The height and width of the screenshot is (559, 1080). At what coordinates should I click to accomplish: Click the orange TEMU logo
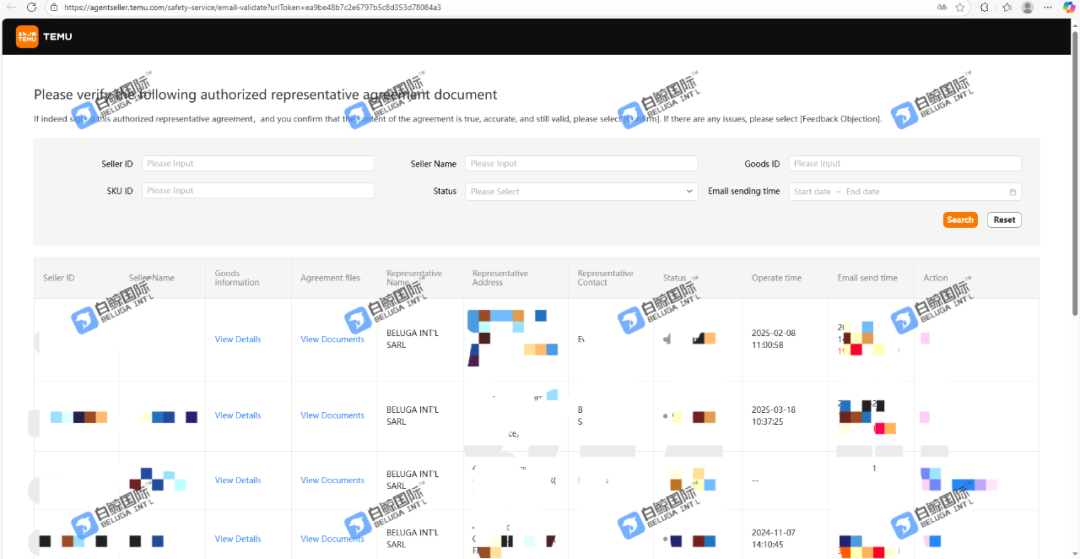pyautogui.click(x=27, y=36)
